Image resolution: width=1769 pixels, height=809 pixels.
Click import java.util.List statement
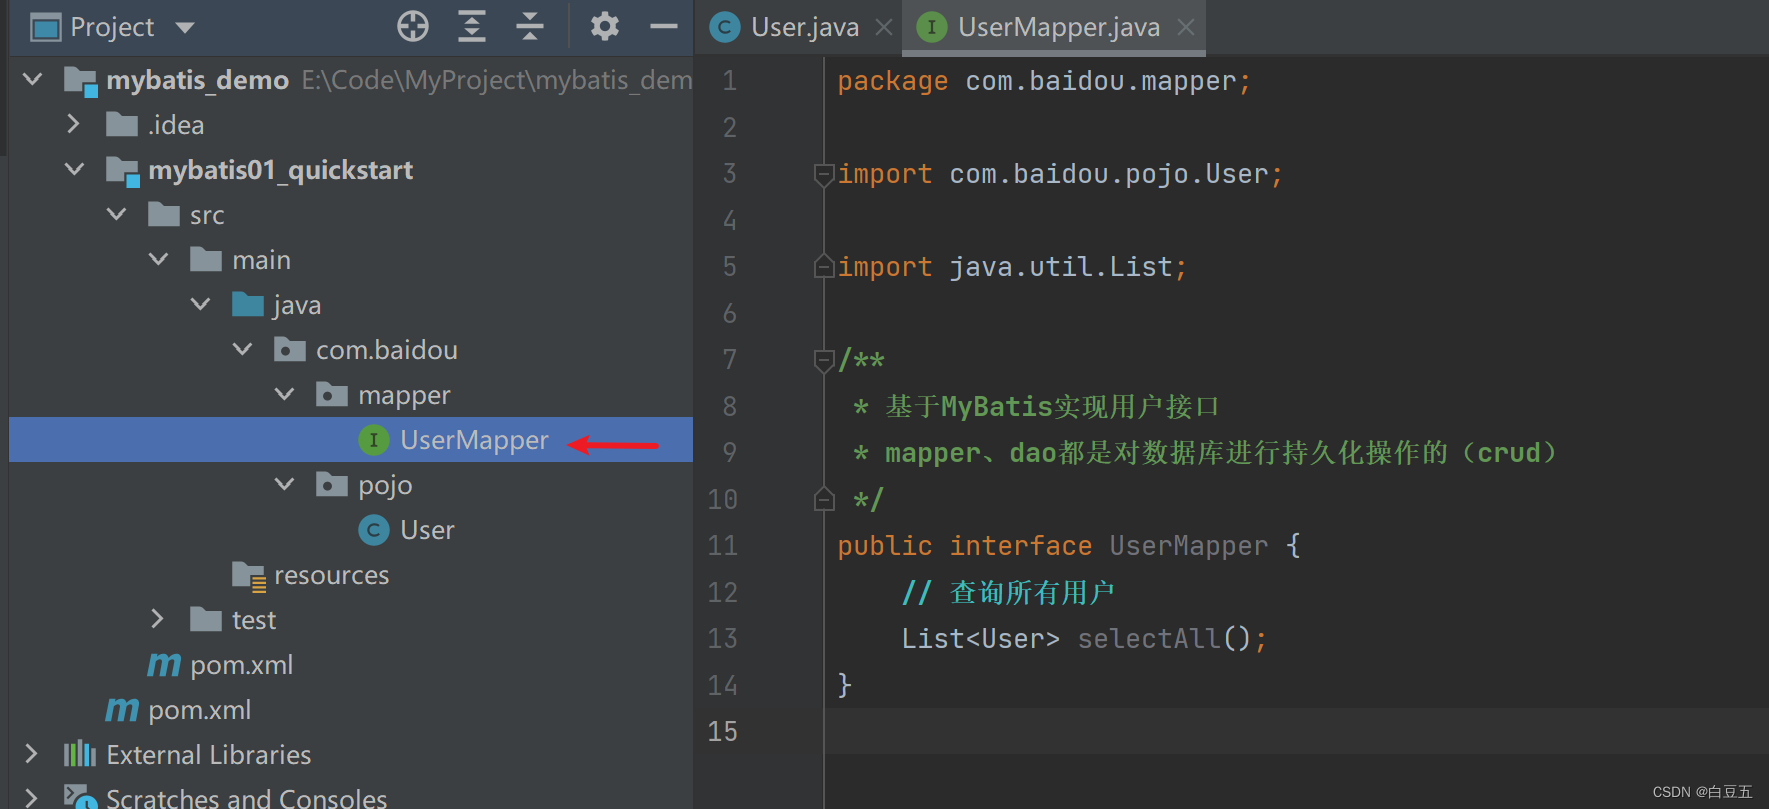(1011, 267)
